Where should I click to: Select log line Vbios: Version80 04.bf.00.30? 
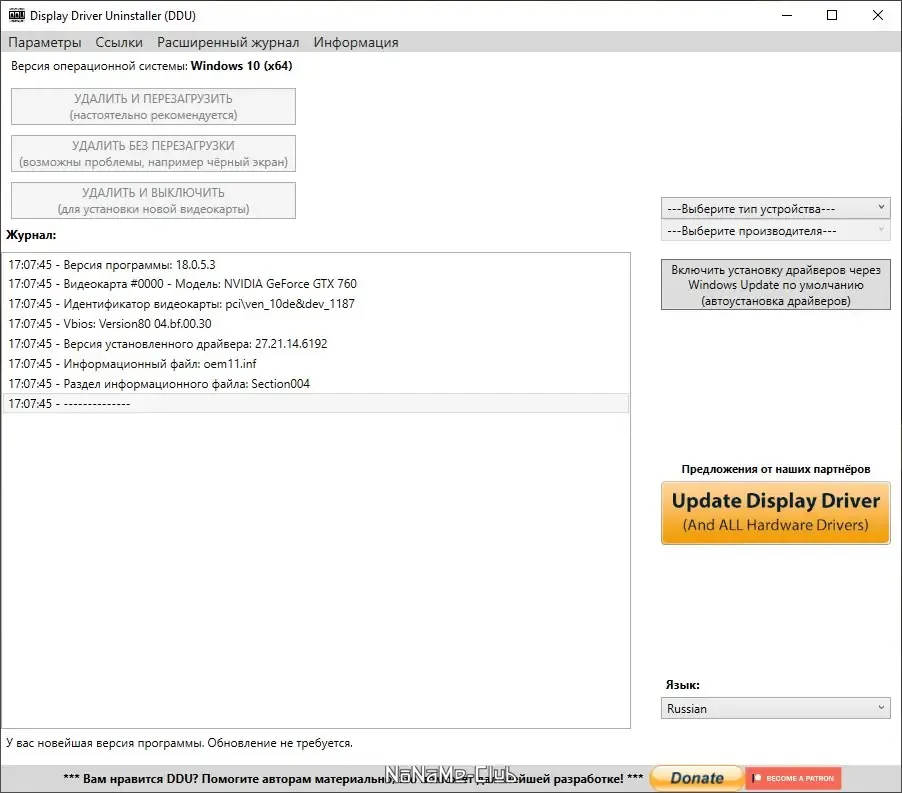pyautogui.click(x=315, y=324)
